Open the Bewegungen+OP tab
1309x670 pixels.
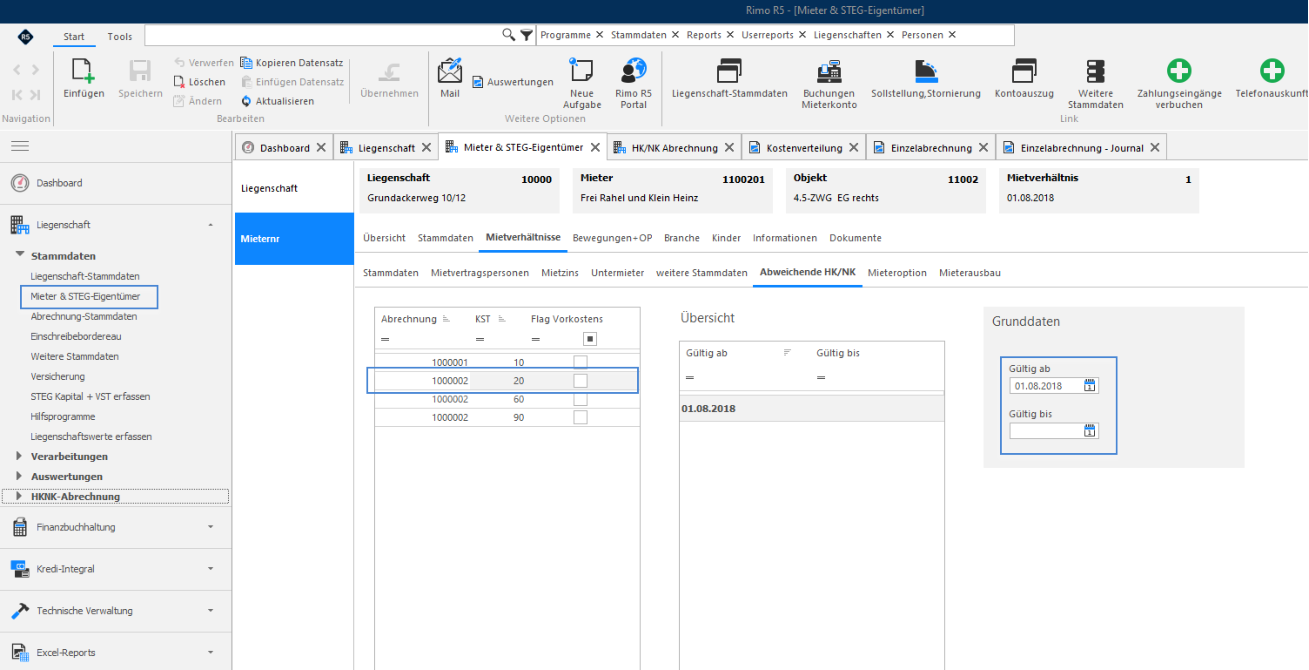[612, 238]
